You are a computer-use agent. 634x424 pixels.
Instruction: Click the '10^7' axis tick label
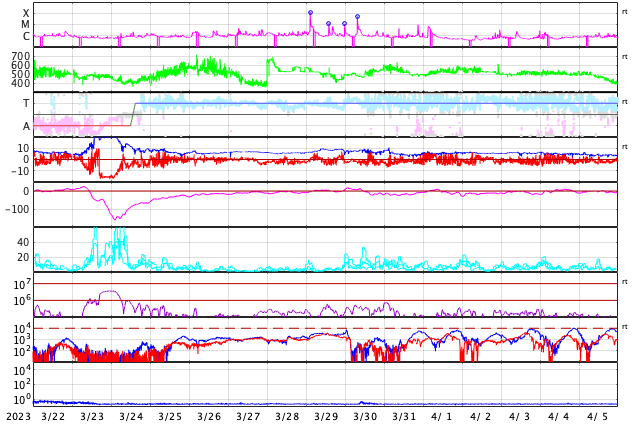point(22,285)
